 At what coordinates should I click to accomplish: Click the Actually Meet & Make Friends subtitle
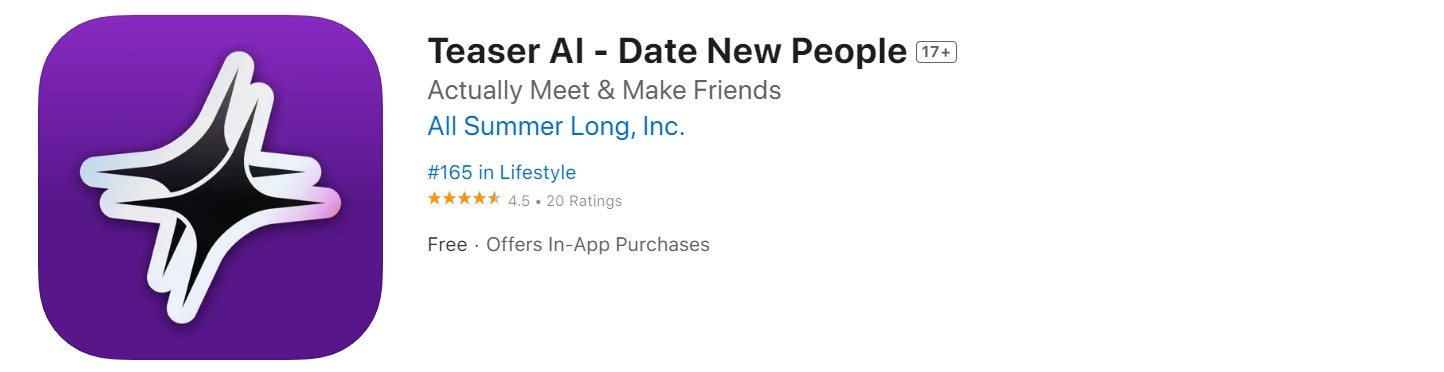click(604, 90)
